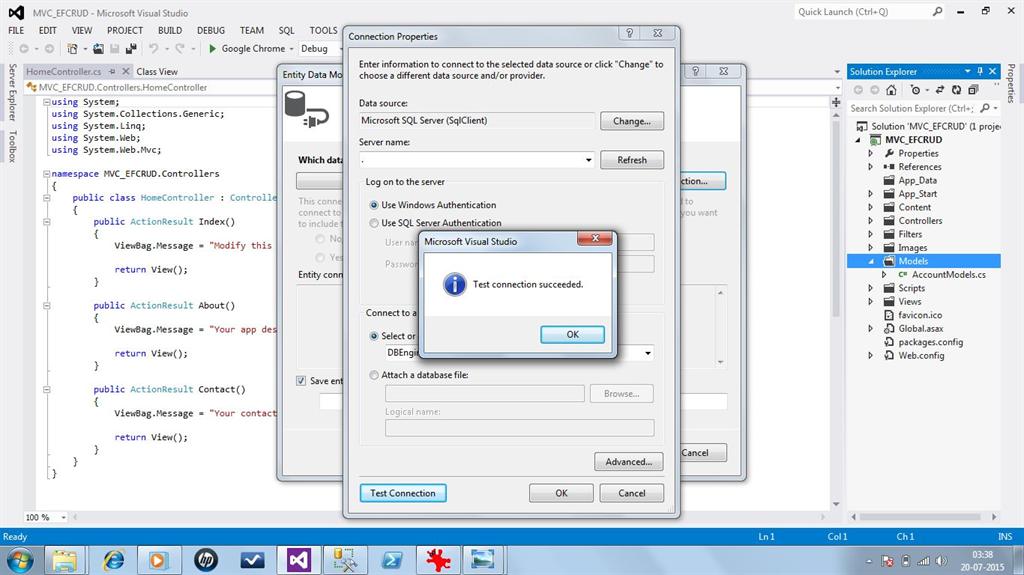
Task: Click Server name input field
Action: (471, 160)
